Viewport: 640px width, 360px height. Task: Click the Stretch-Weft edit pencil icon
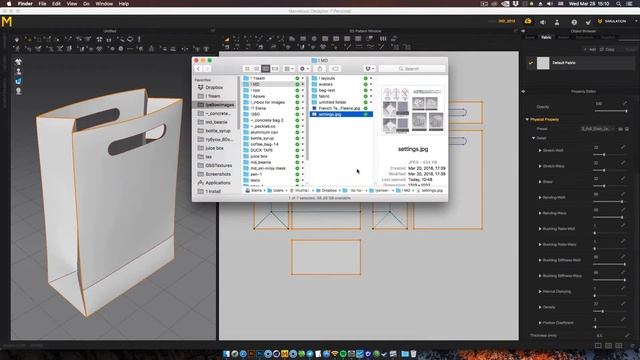623,147
